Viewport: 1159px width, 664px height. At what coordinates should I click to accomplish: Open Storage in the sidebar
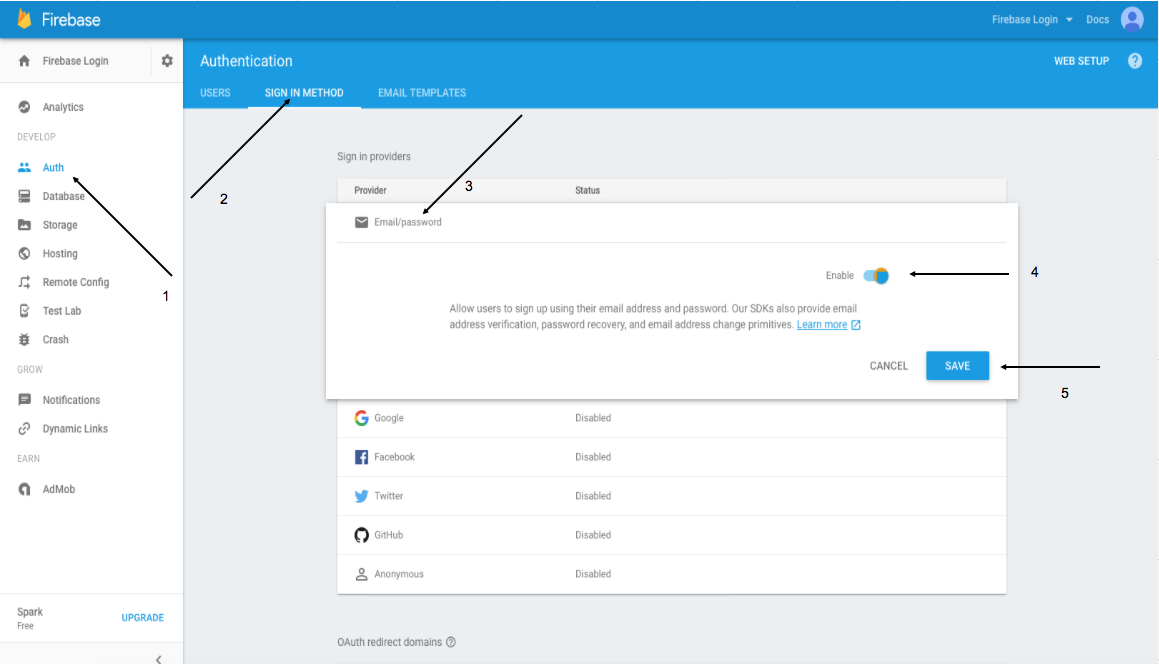click(60, 225)
